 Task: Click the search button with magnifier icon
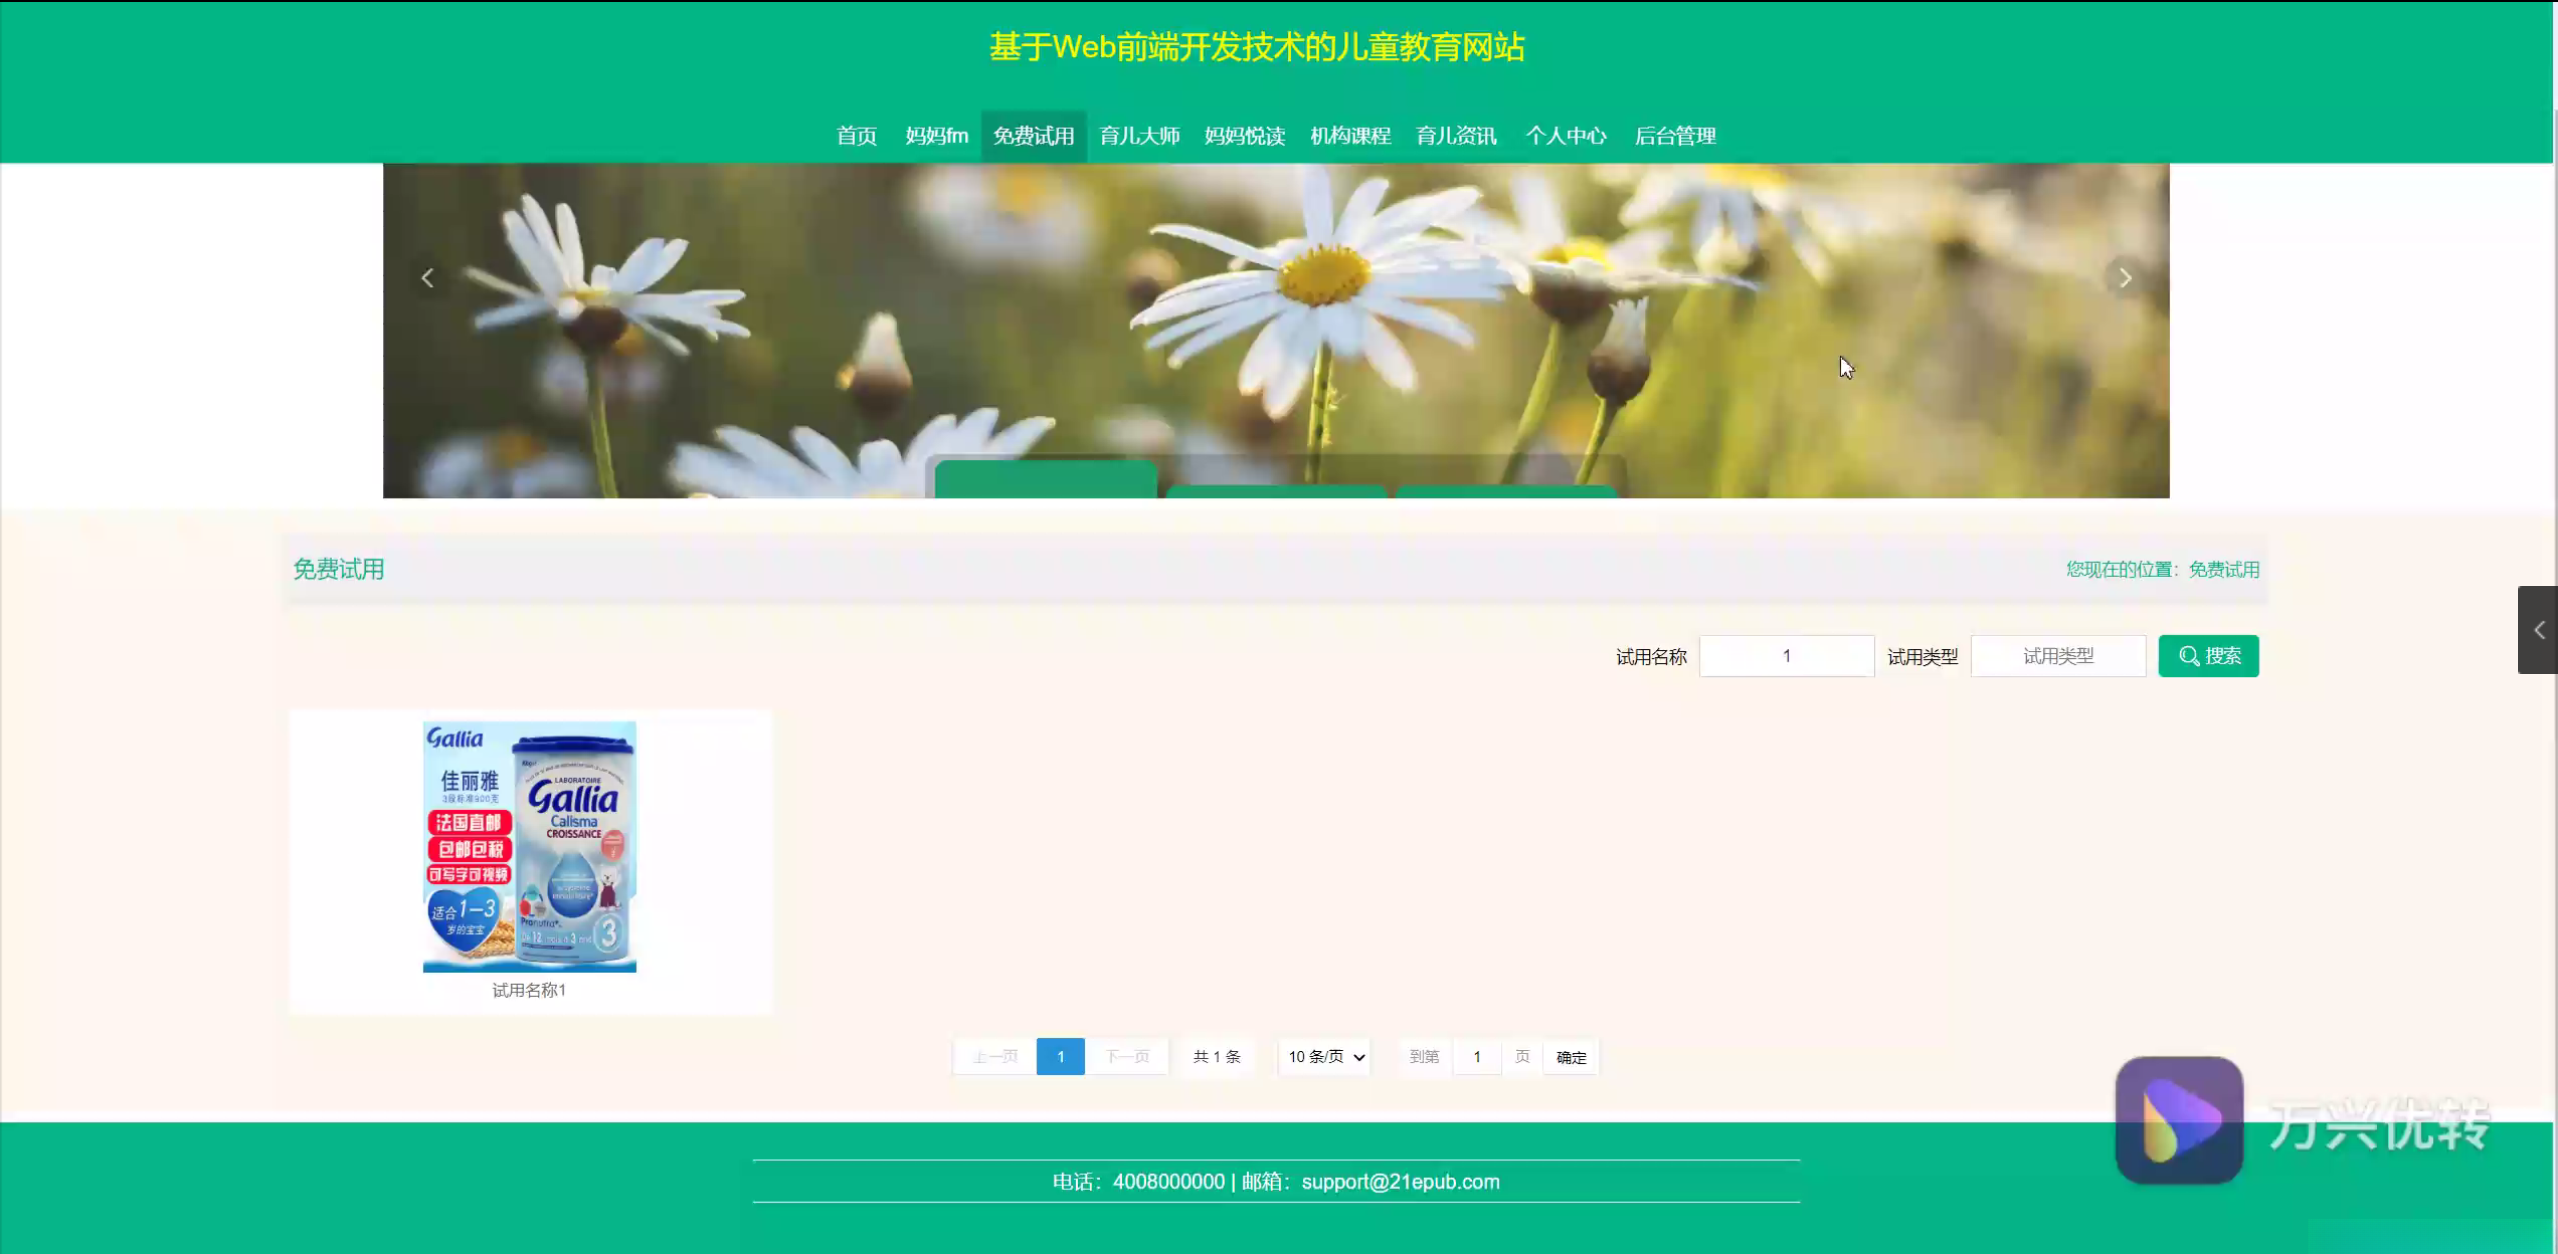(x=2207, y=656)
